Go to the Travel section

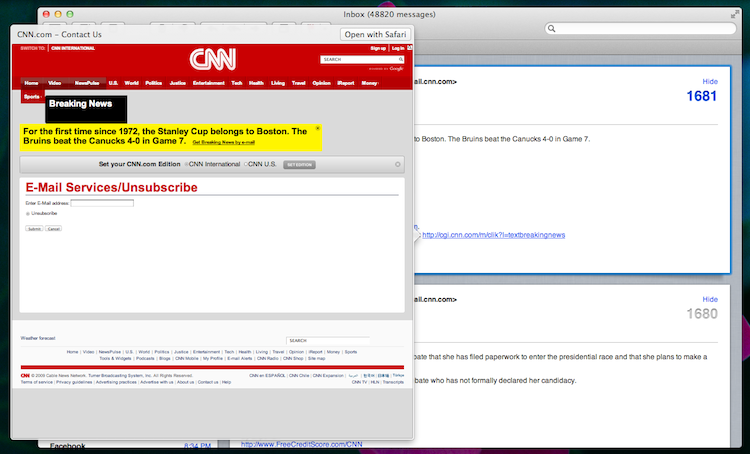point(298,83)
